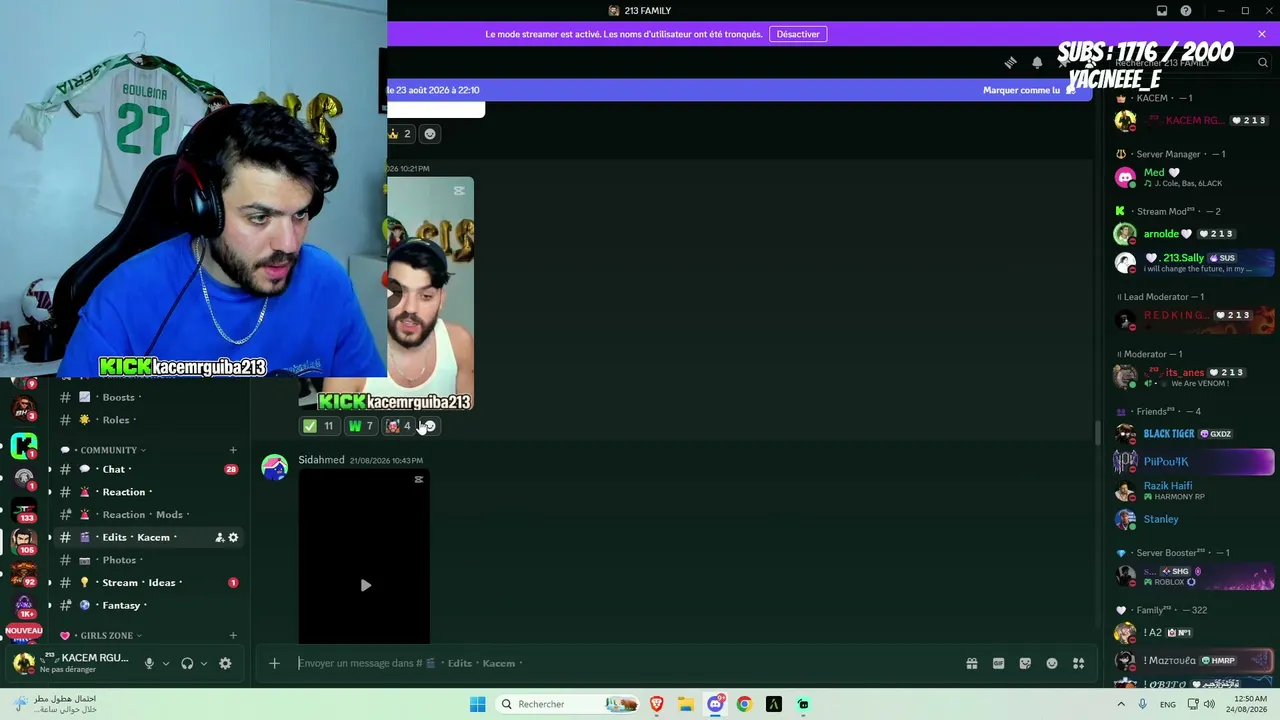Image resolution: width=1280 pixels, height=720 pixels.
Task: Open the taskbar volume control
Action: point(1209,704)
